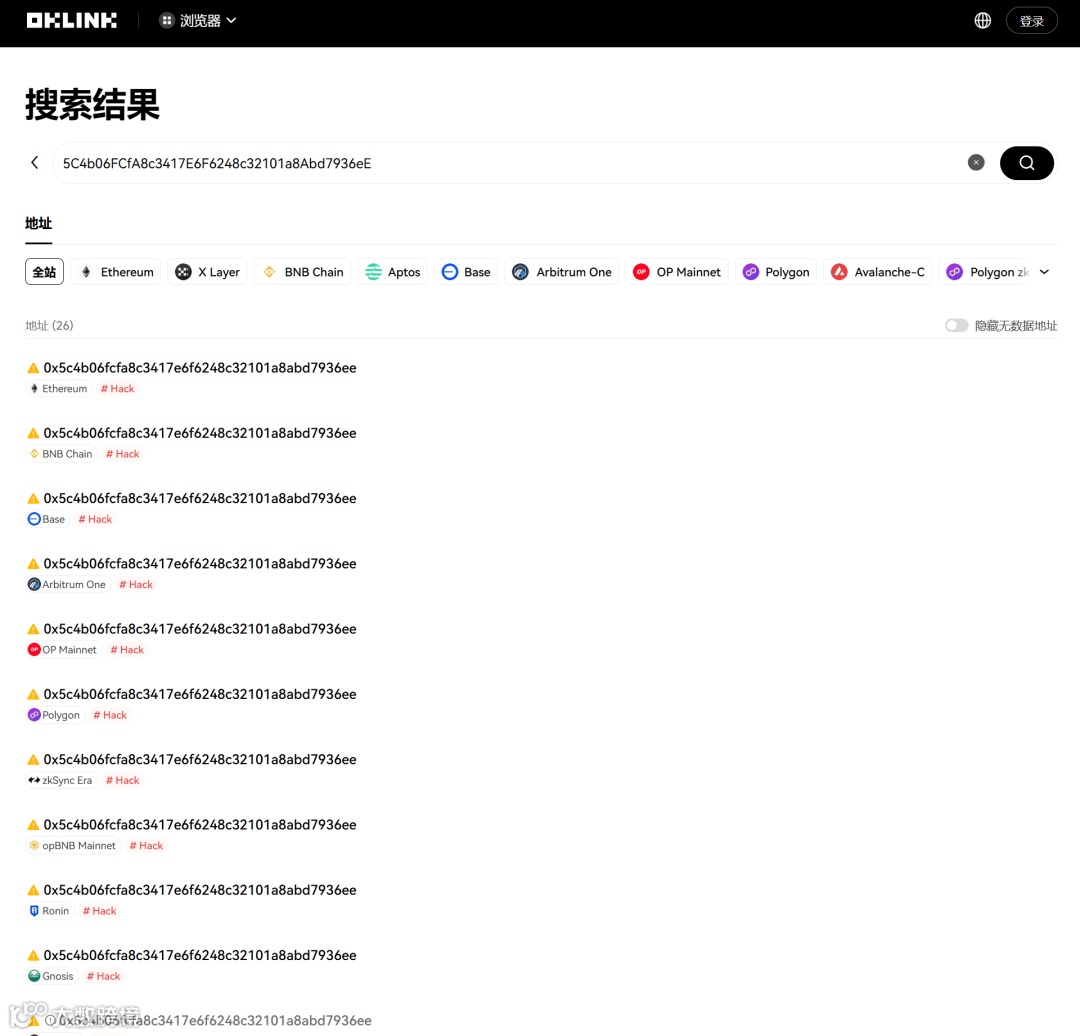The image size is (1080, 1036).
Task: Click # Hack label on OP Mainnet result
Action: coord(127,650)
